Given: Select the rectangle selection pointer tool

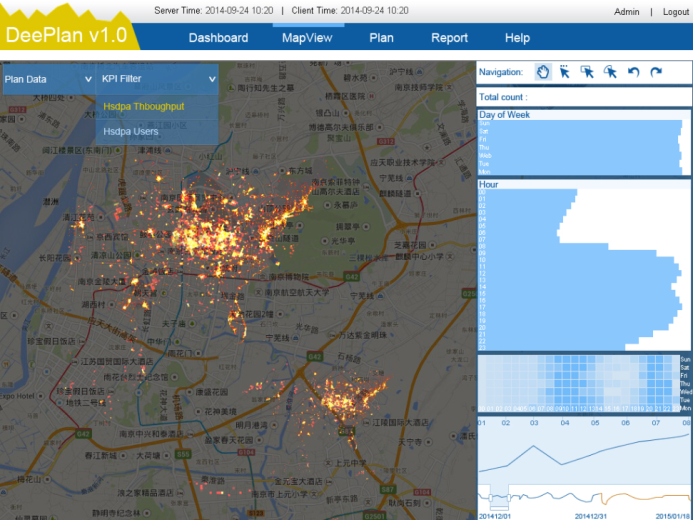Looking at the screenshot, I should [x=587, y=72].
